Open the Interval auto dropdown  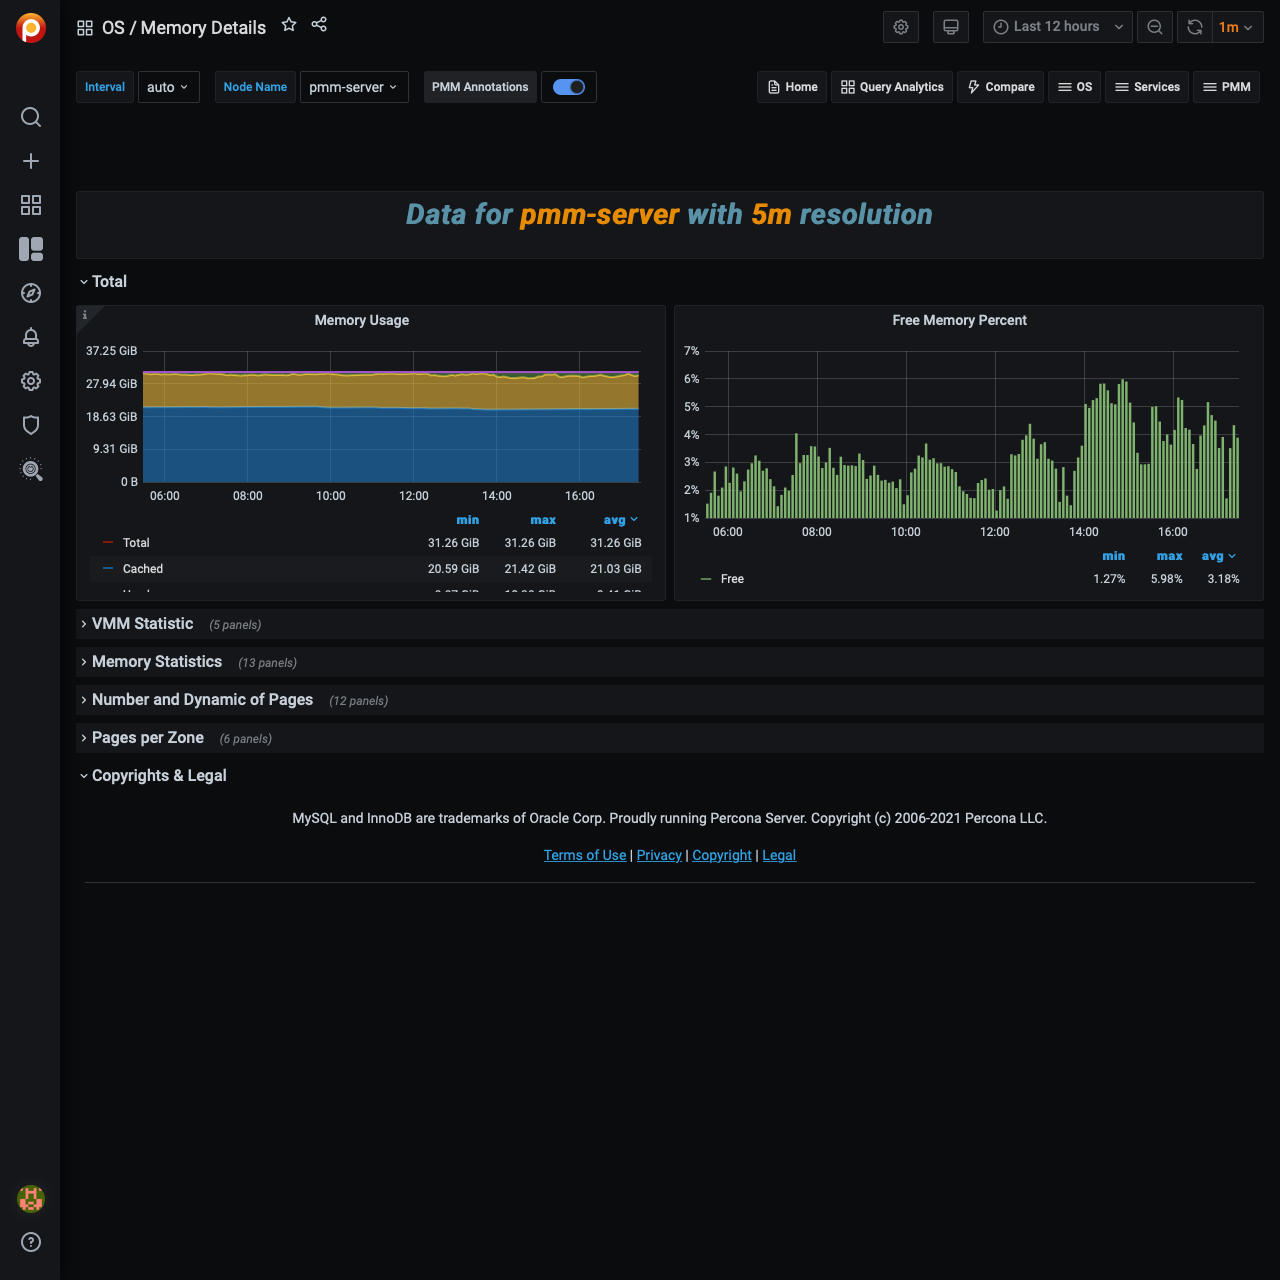[x=168, y=87]
